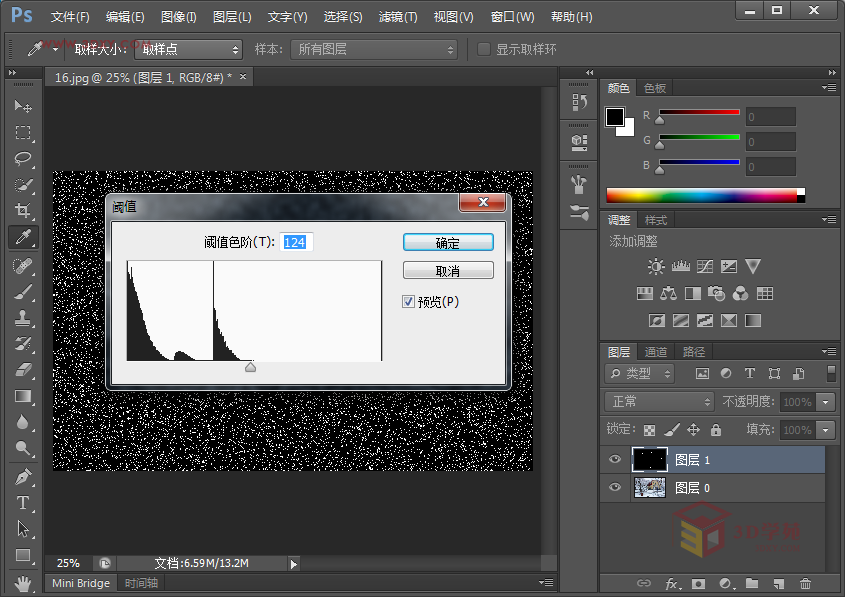
Task: Click the R channel slider handle
Action: coord(660,120)
